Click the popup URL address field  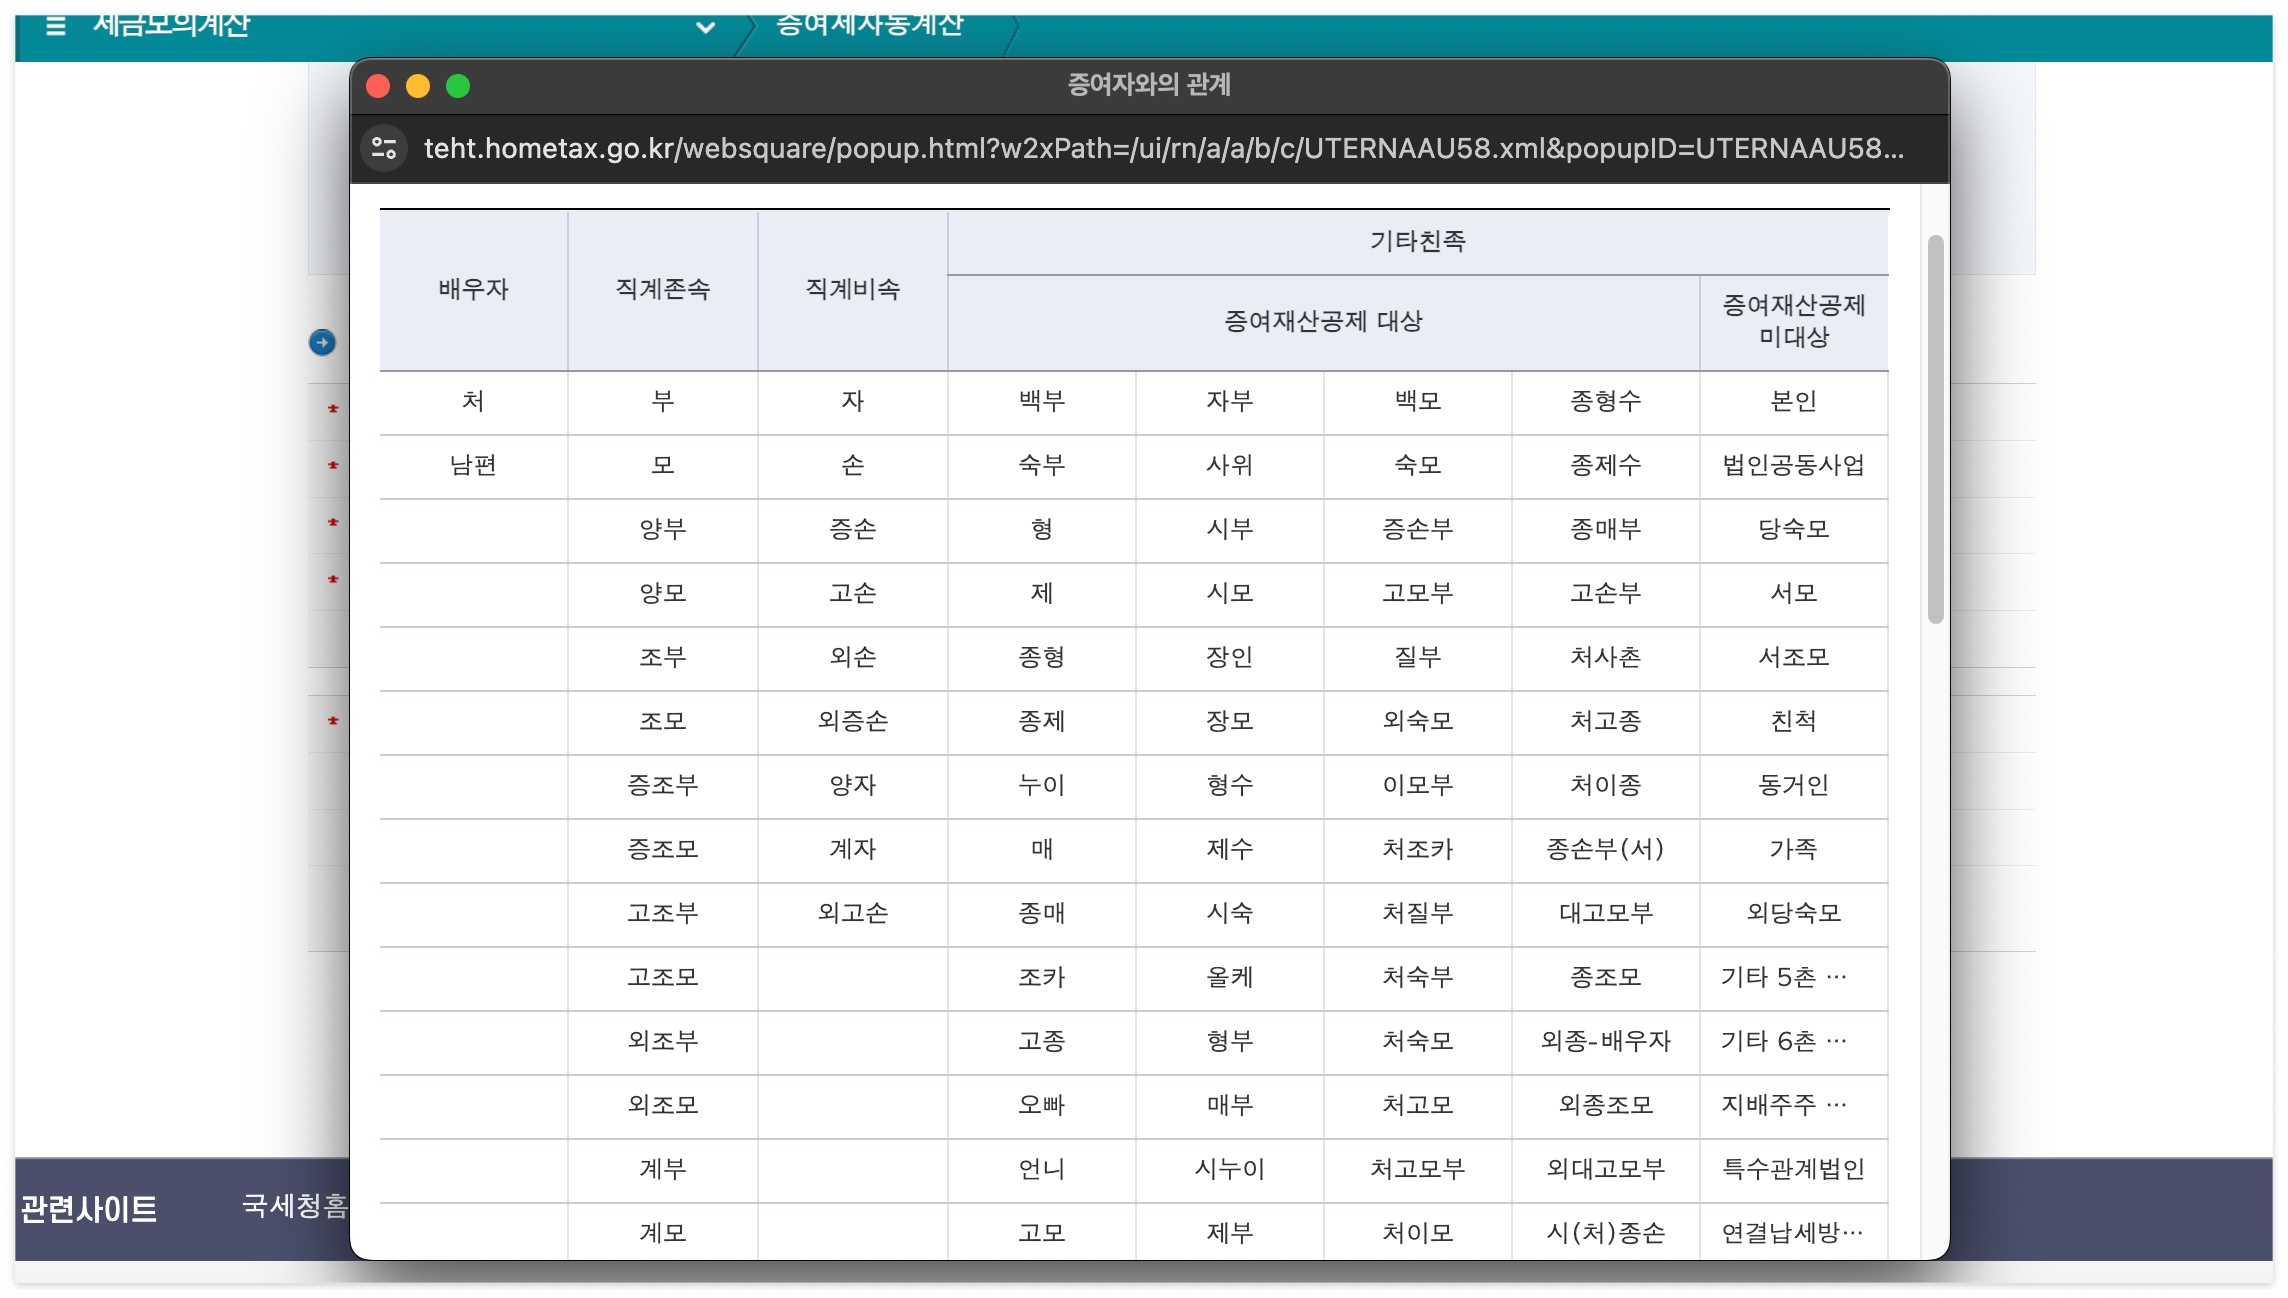(x=1163, y=149)
